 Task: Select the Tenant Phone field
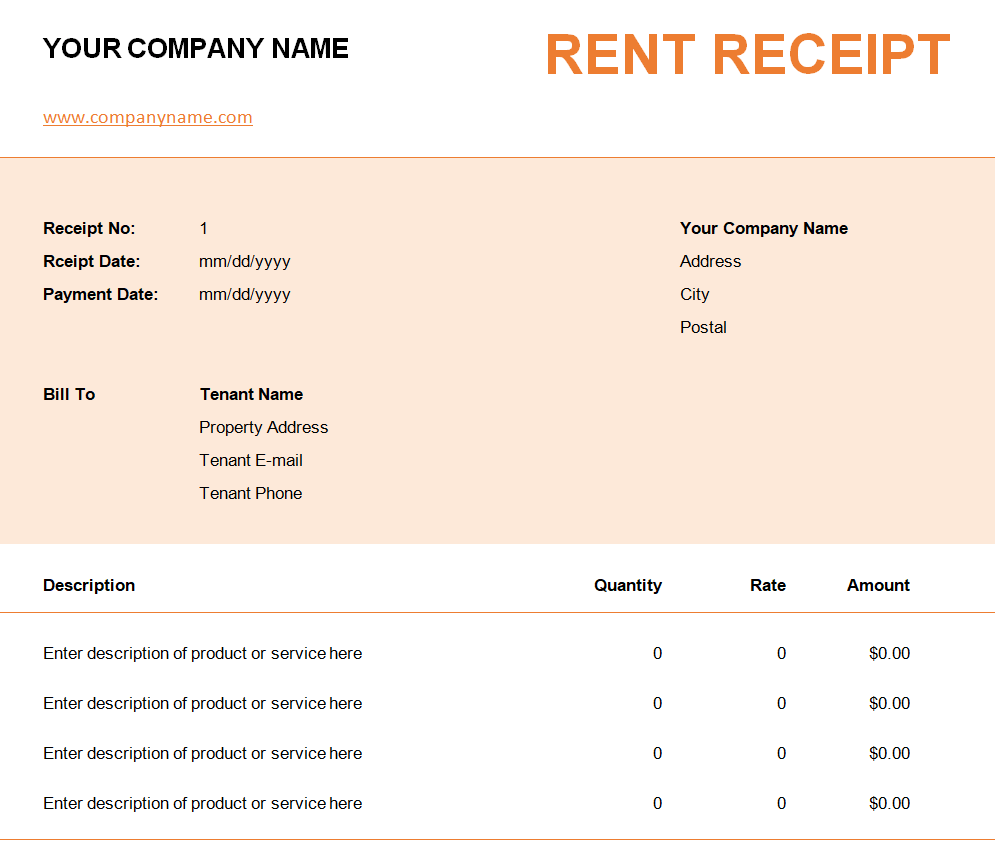(x=250, y=494)
